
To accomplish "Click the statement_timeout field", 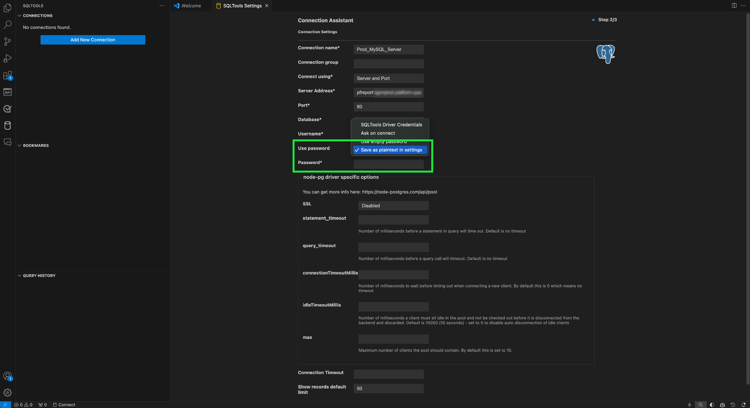I will tap(393, 220).
